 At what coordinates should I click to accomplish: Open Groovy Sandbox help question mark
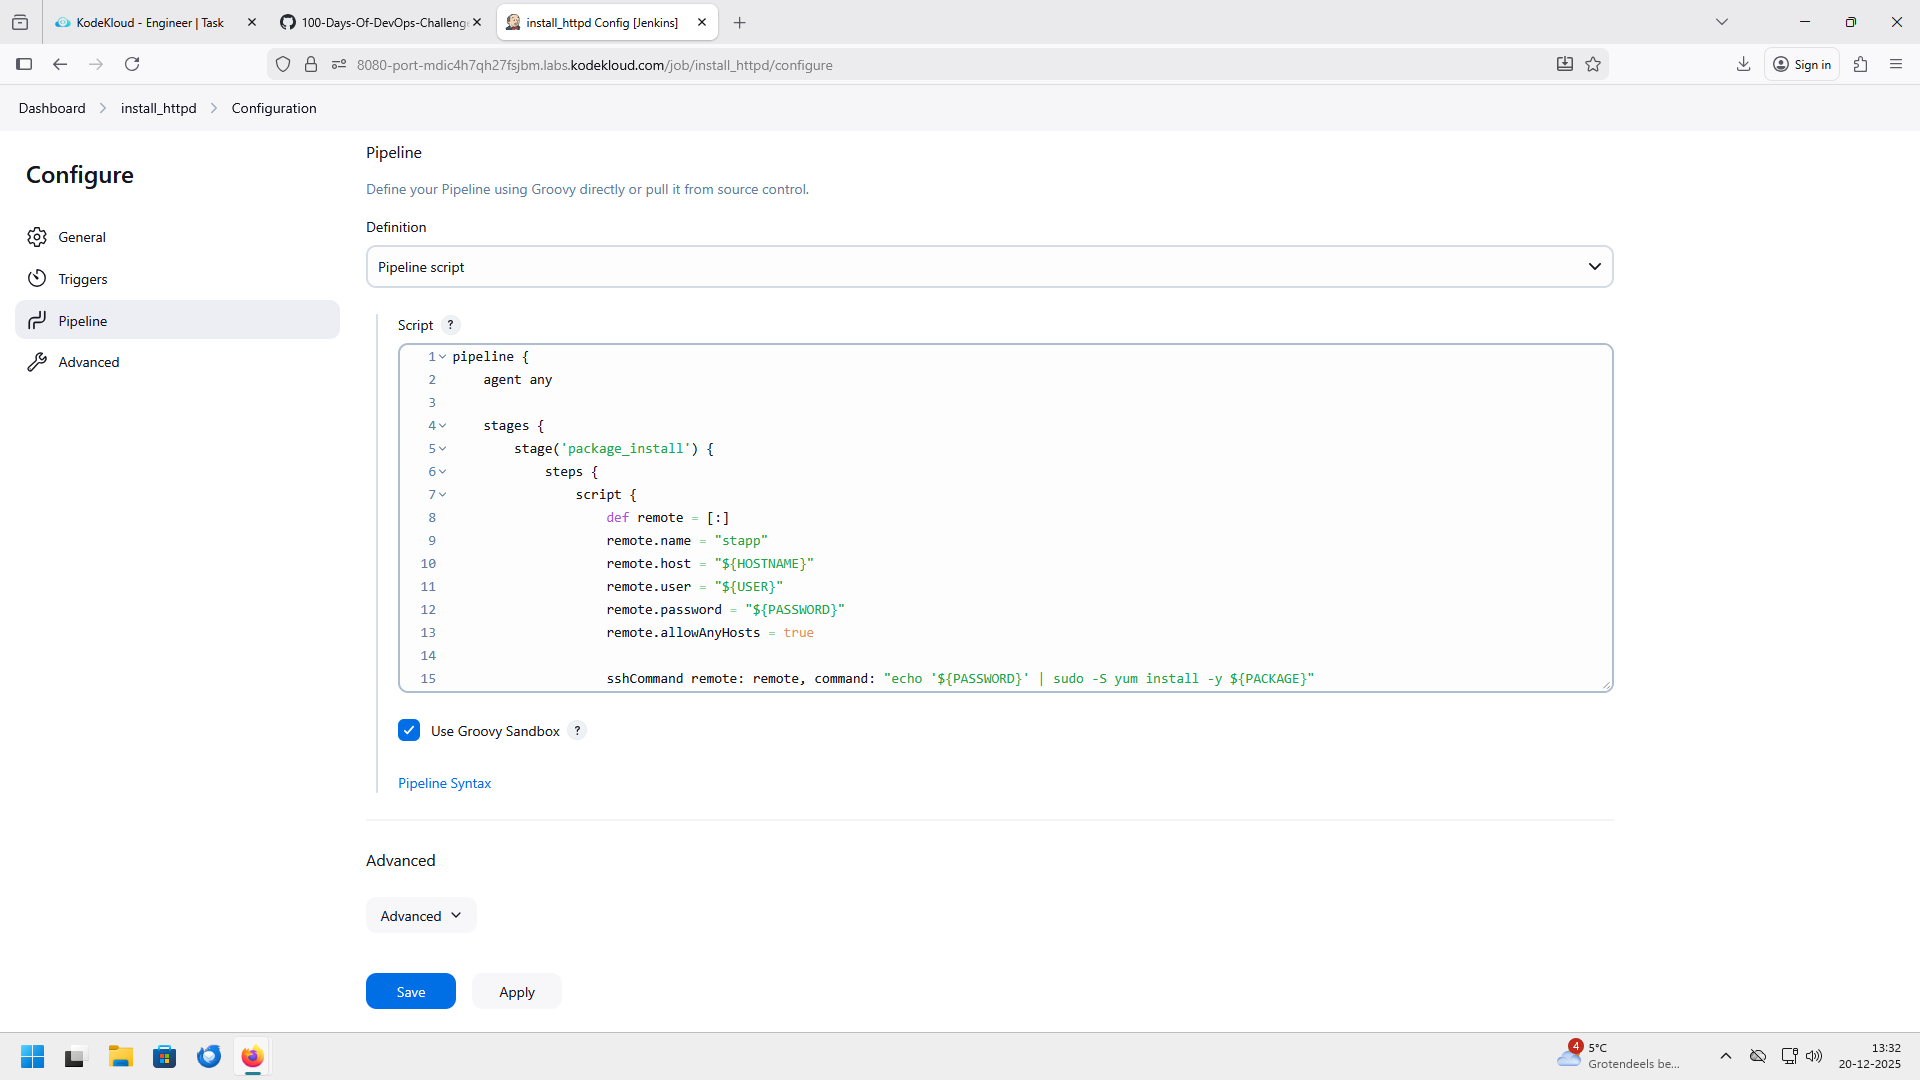pos(577,731)
